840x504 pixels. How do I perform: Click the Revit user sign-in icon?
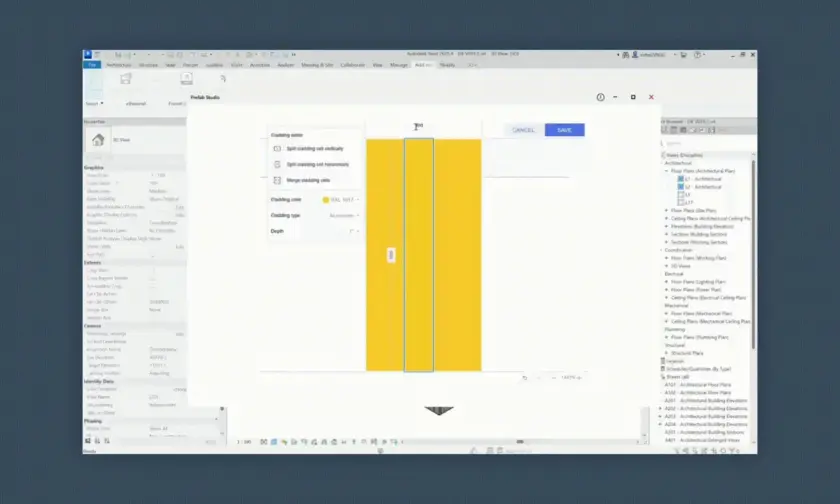635,55
